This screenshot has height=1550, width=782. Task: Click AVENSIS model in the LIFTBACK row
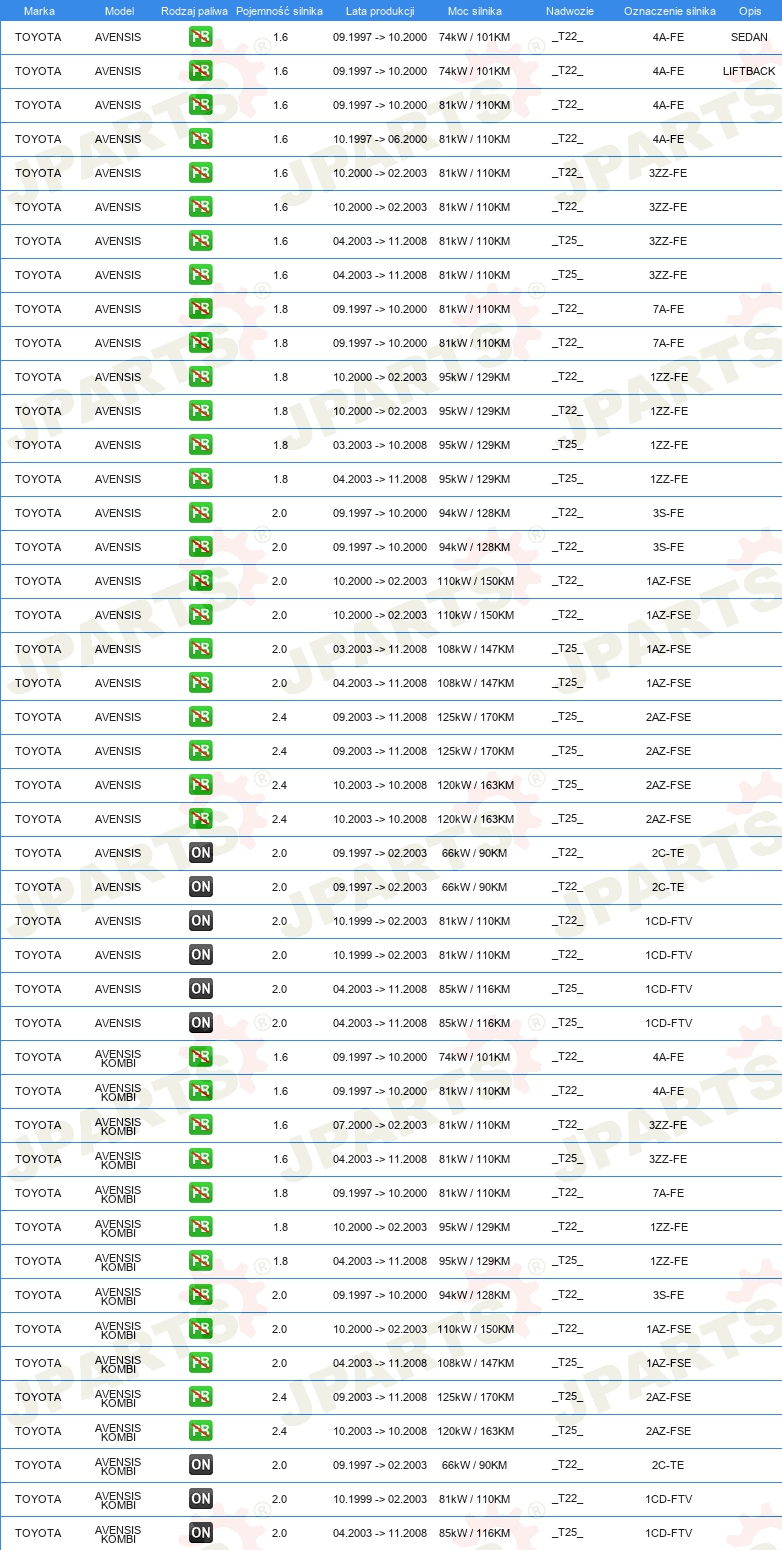[x=118, y=71]
